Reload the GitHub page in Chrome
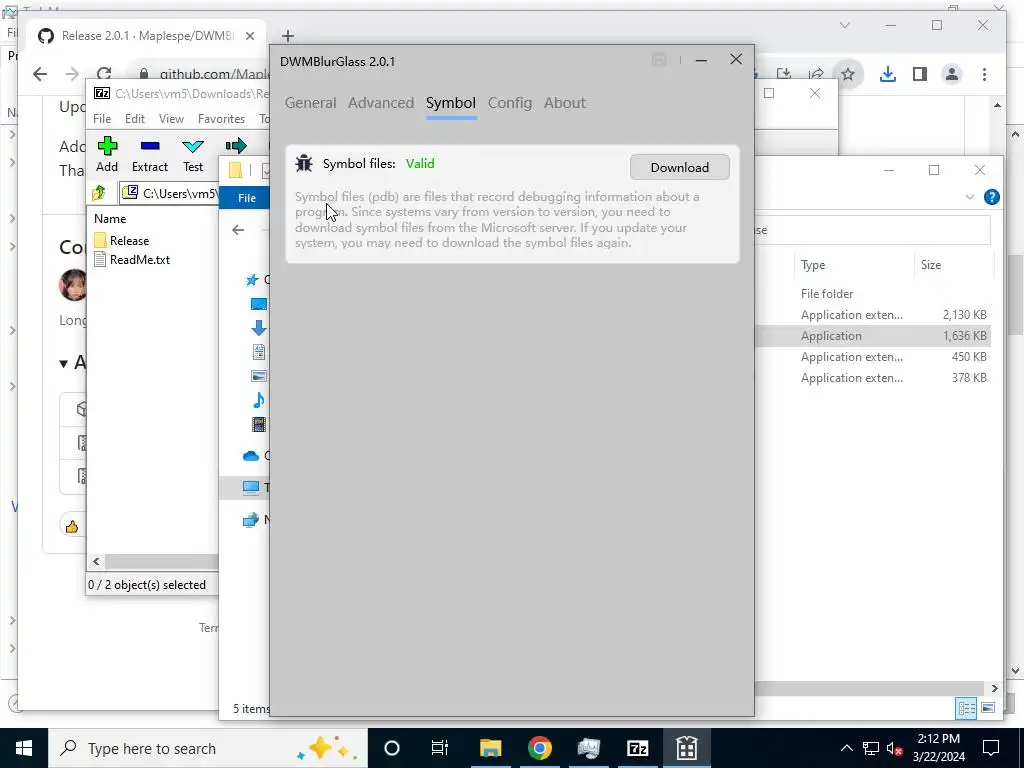Viewport: 1024px width, 768px height. click(104, 74)
